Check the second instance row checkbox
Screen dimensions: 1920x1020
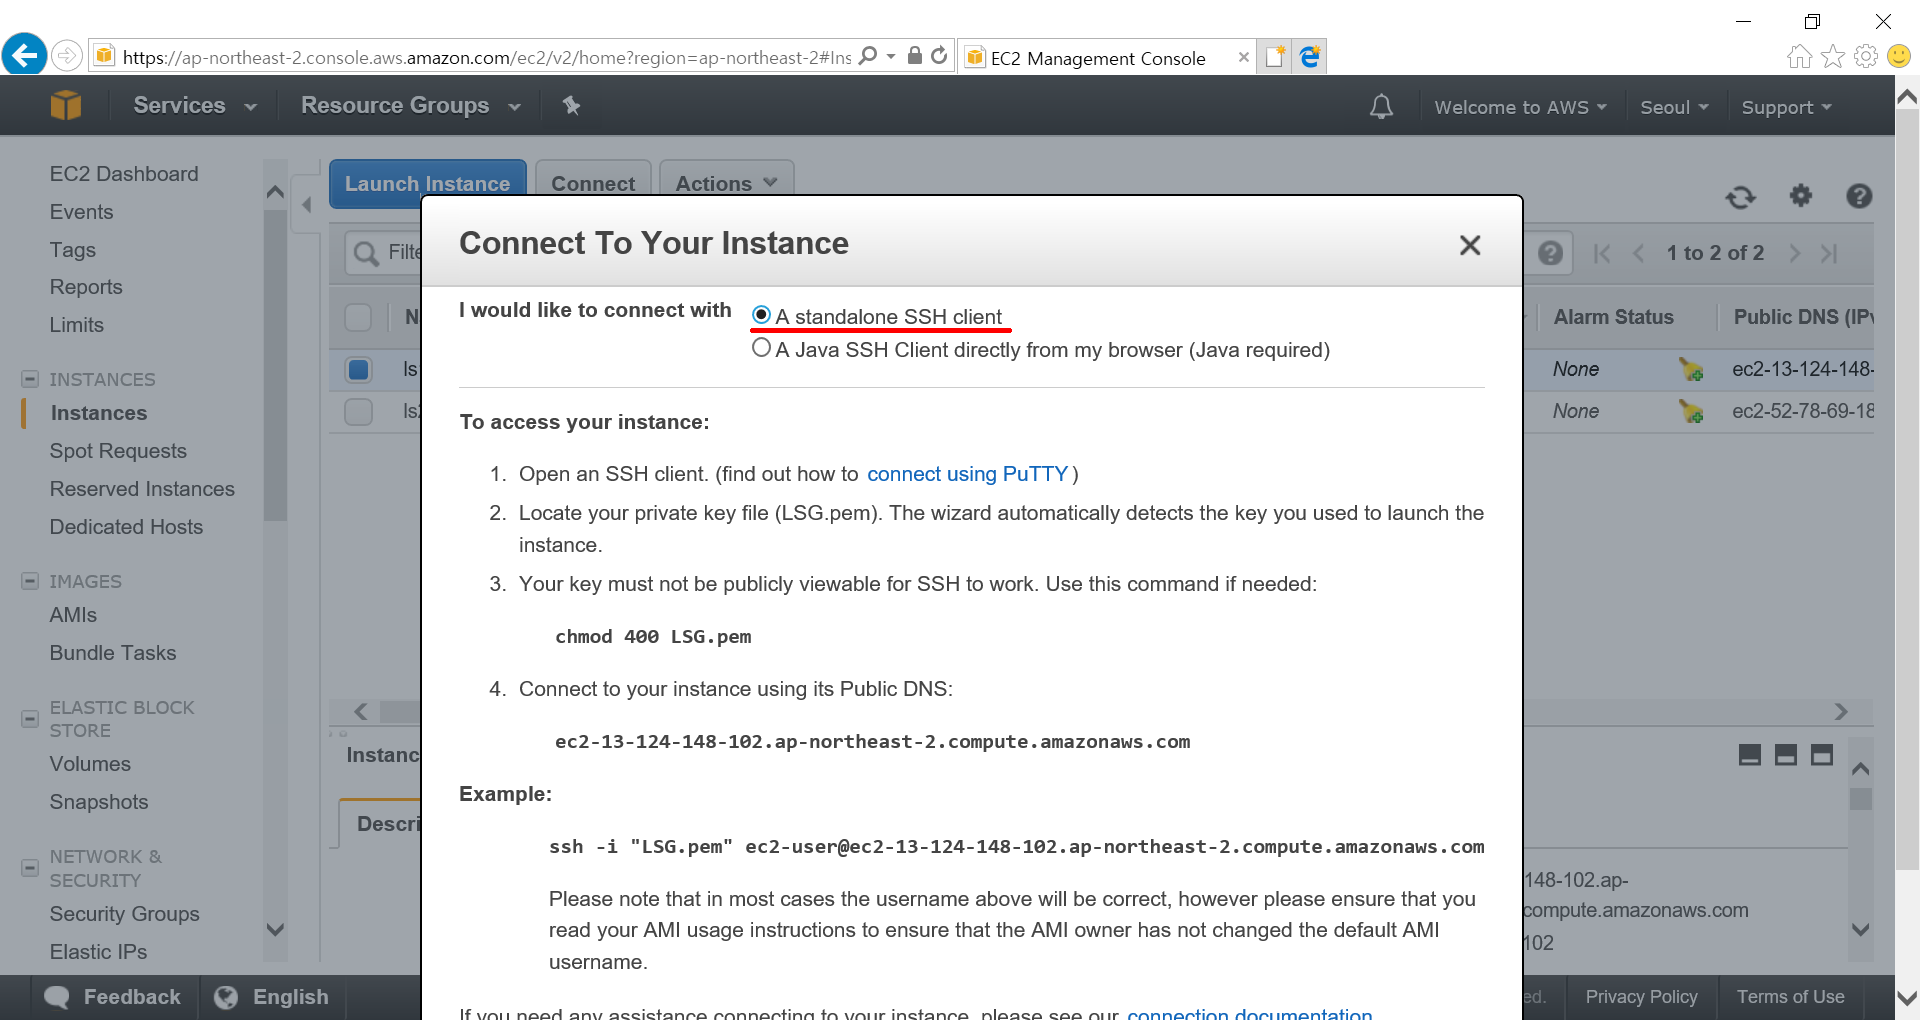(x=358, y=411)
